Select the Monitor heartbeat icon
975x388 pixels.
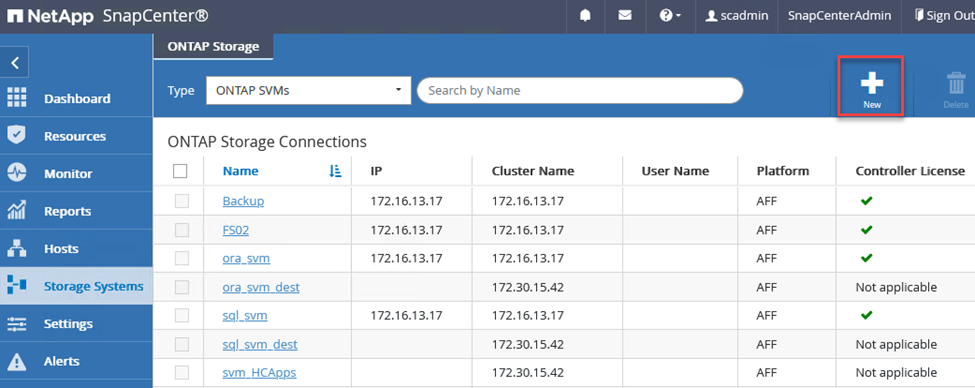17,173
